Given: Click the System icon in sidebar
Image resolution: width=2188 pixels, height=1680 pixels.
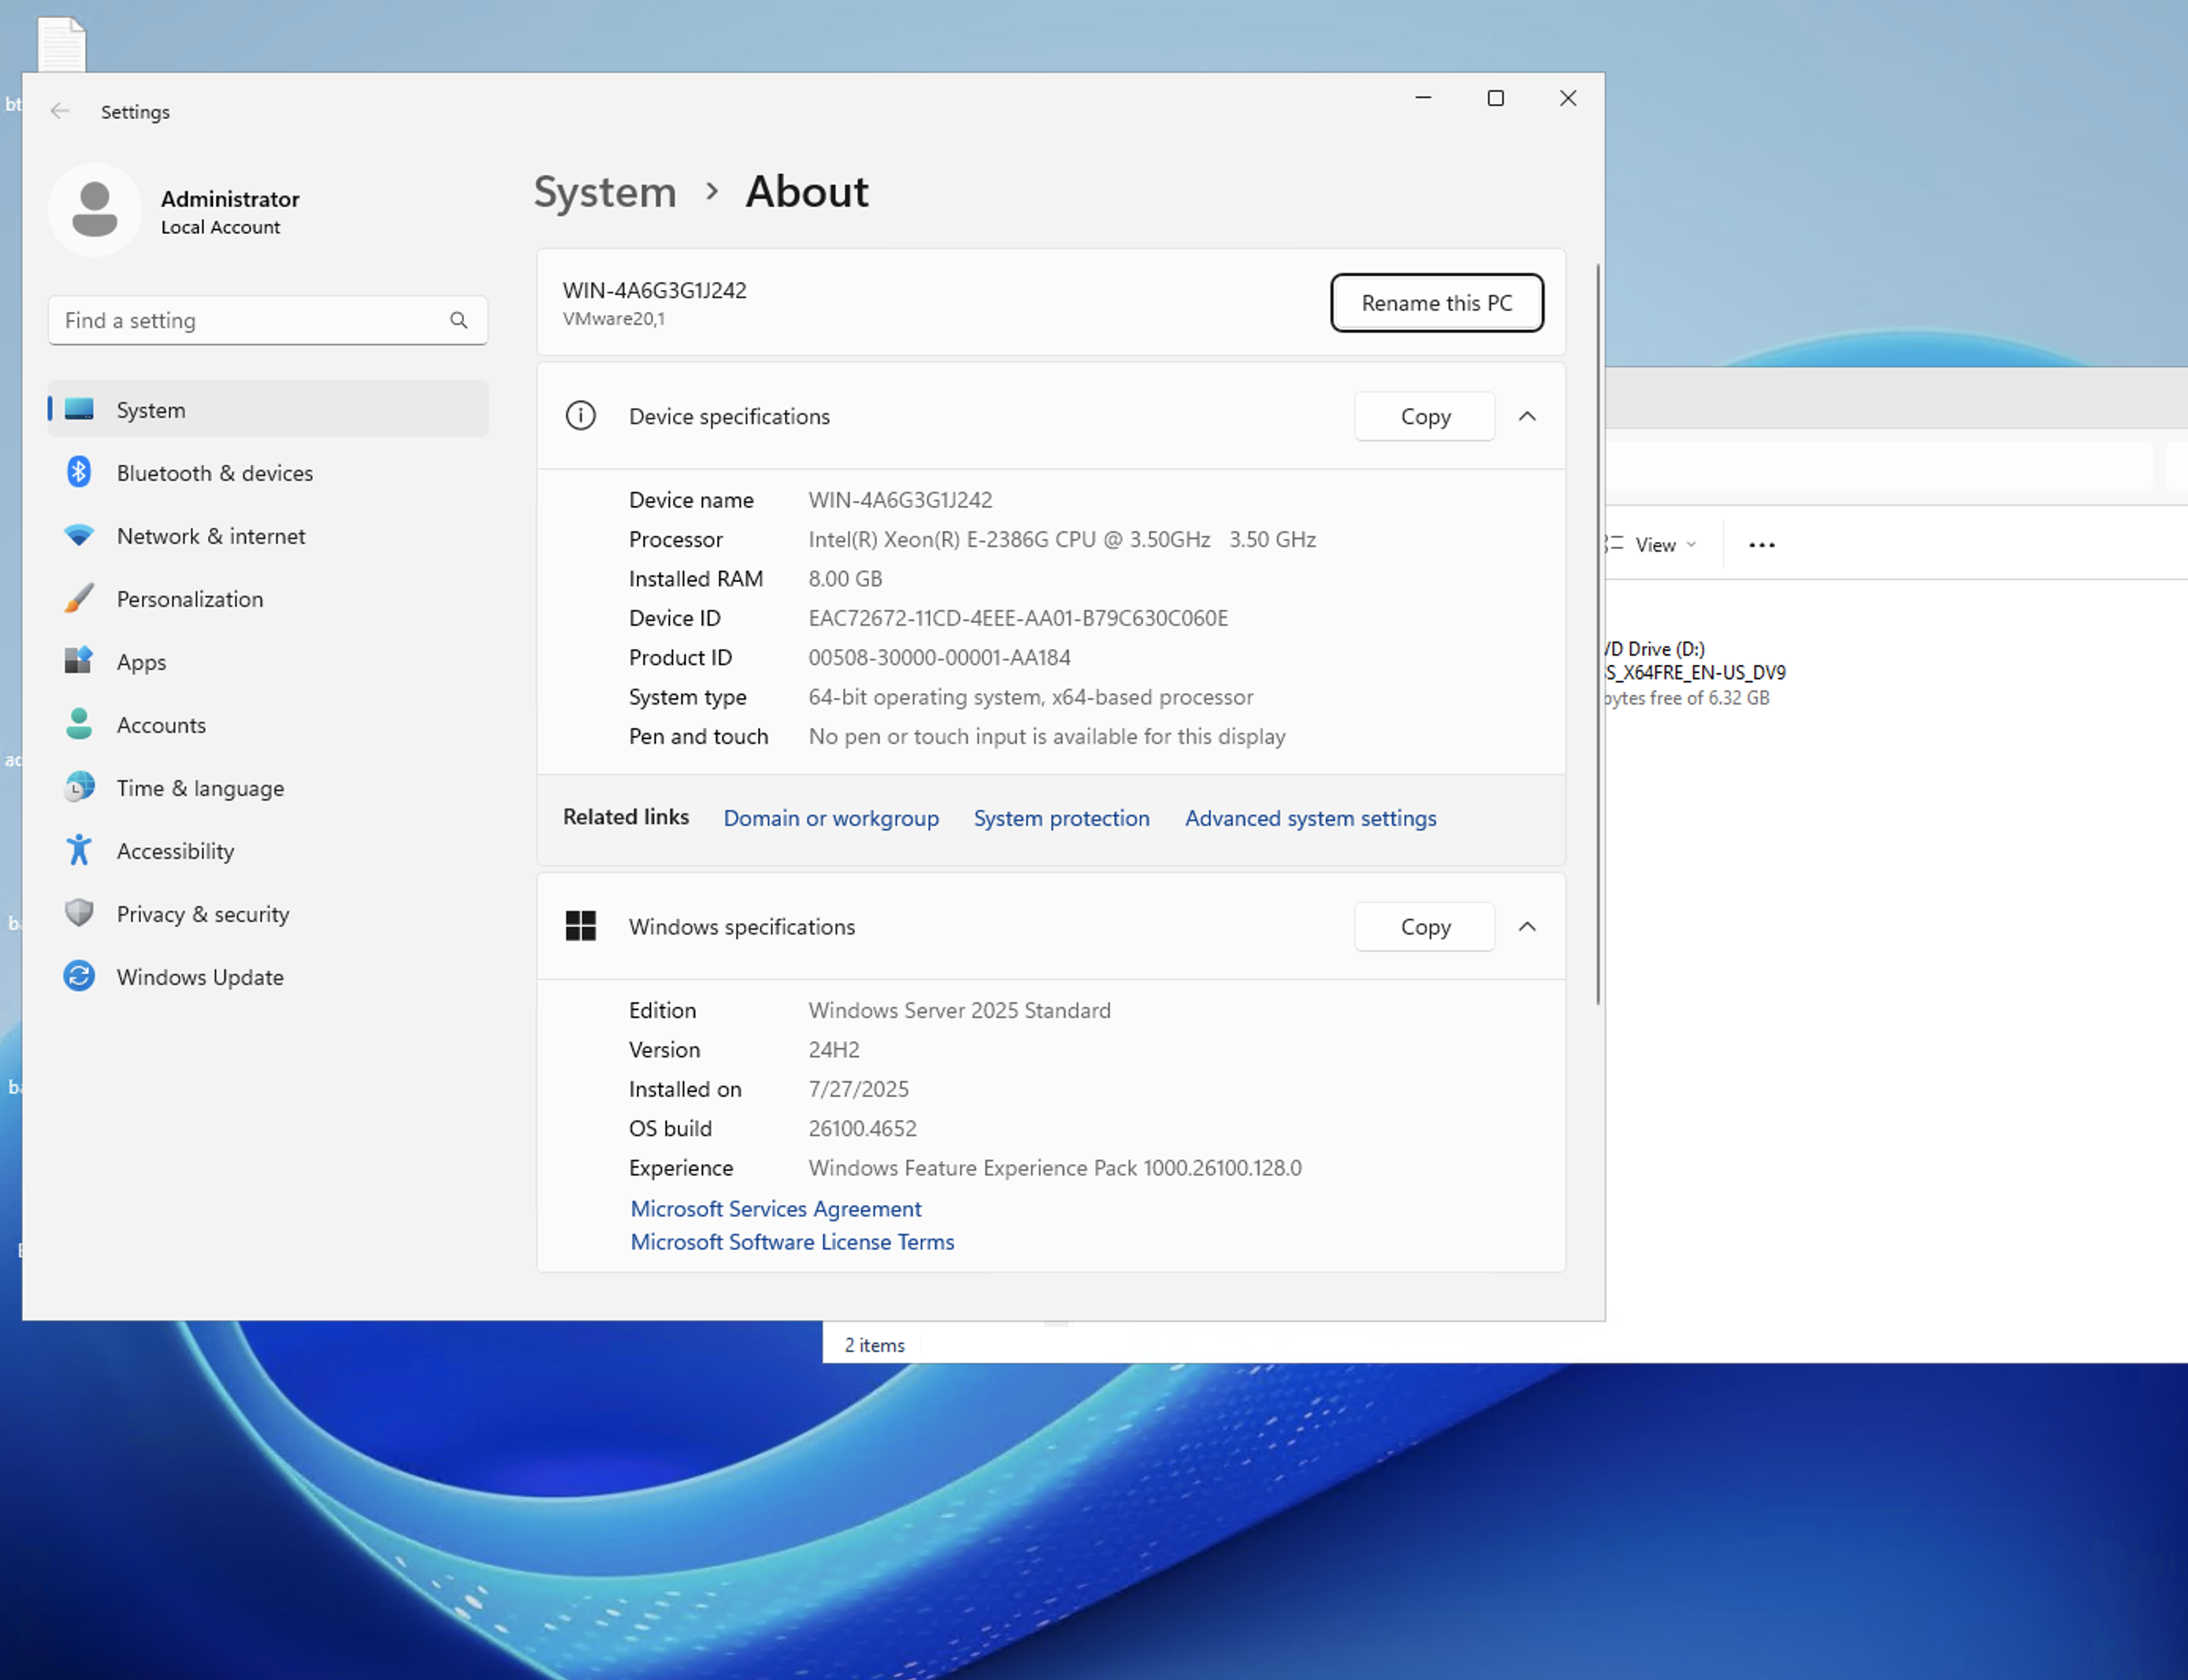Looking at the screenshot, I should pyautogui.click(x=79, y=409).
